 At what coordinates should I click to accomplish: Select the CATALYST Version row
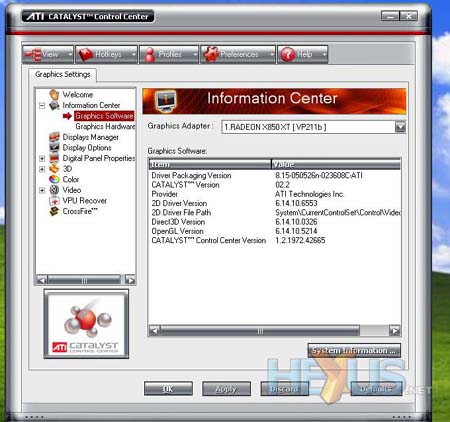point(275,185)
